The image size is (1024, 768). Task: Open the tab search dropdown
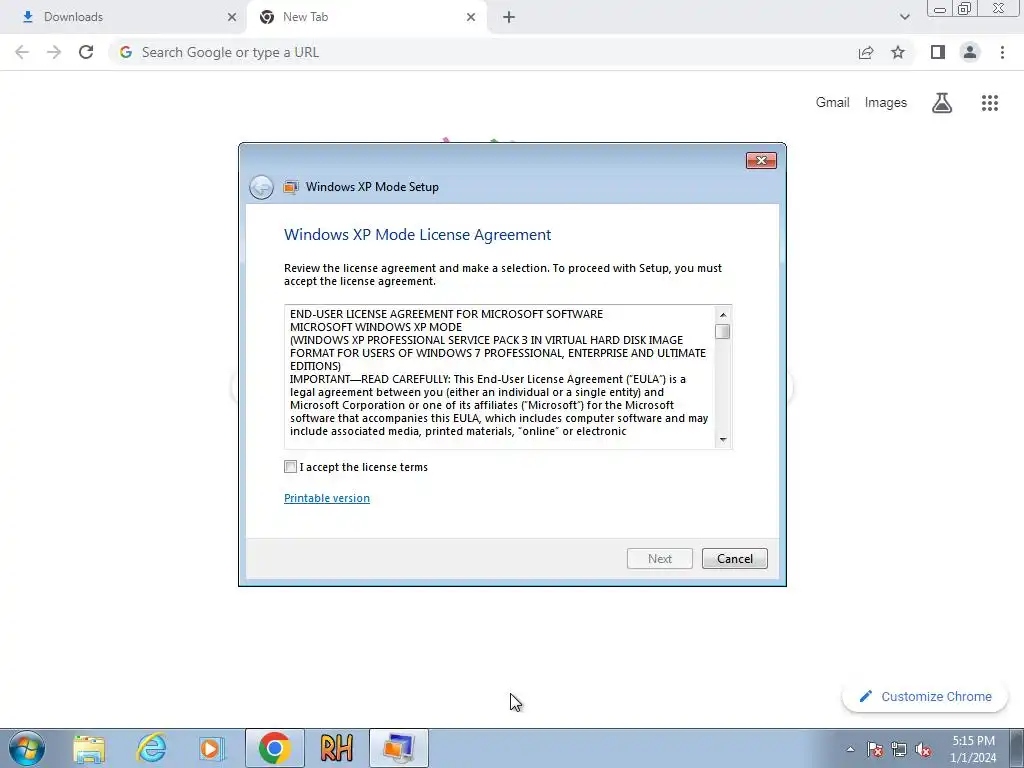(904, 17)
